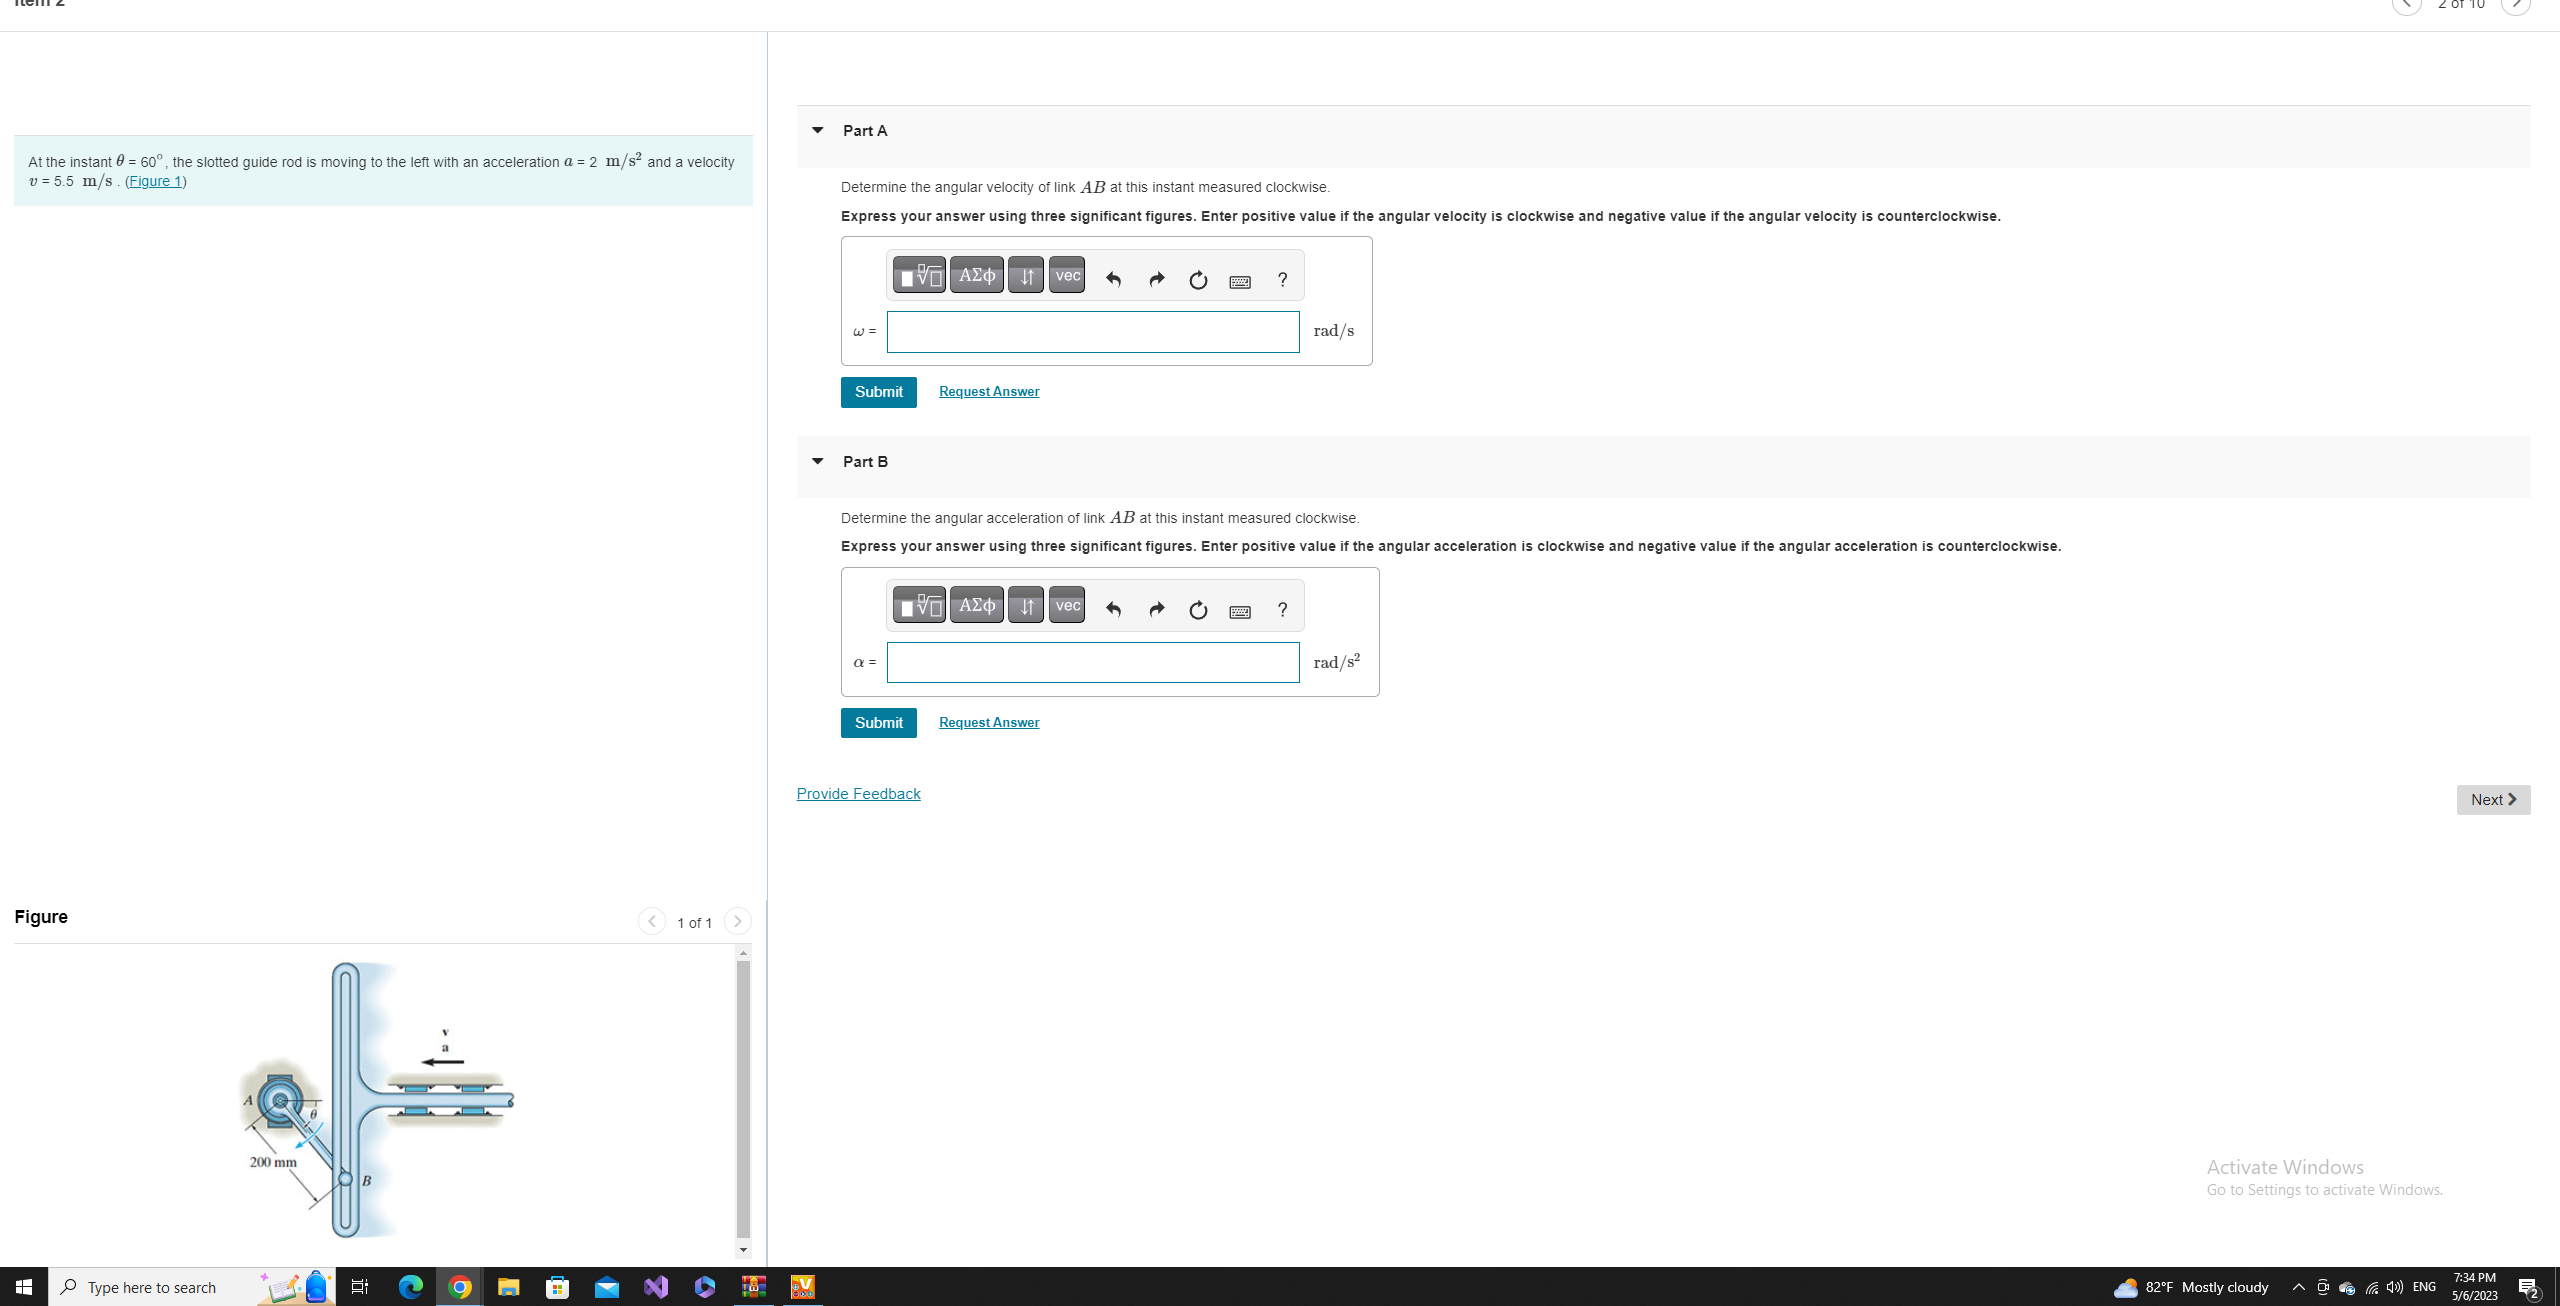
Task: Open Chrome from the Windows taskbar
Action: tap(460, 1287)
